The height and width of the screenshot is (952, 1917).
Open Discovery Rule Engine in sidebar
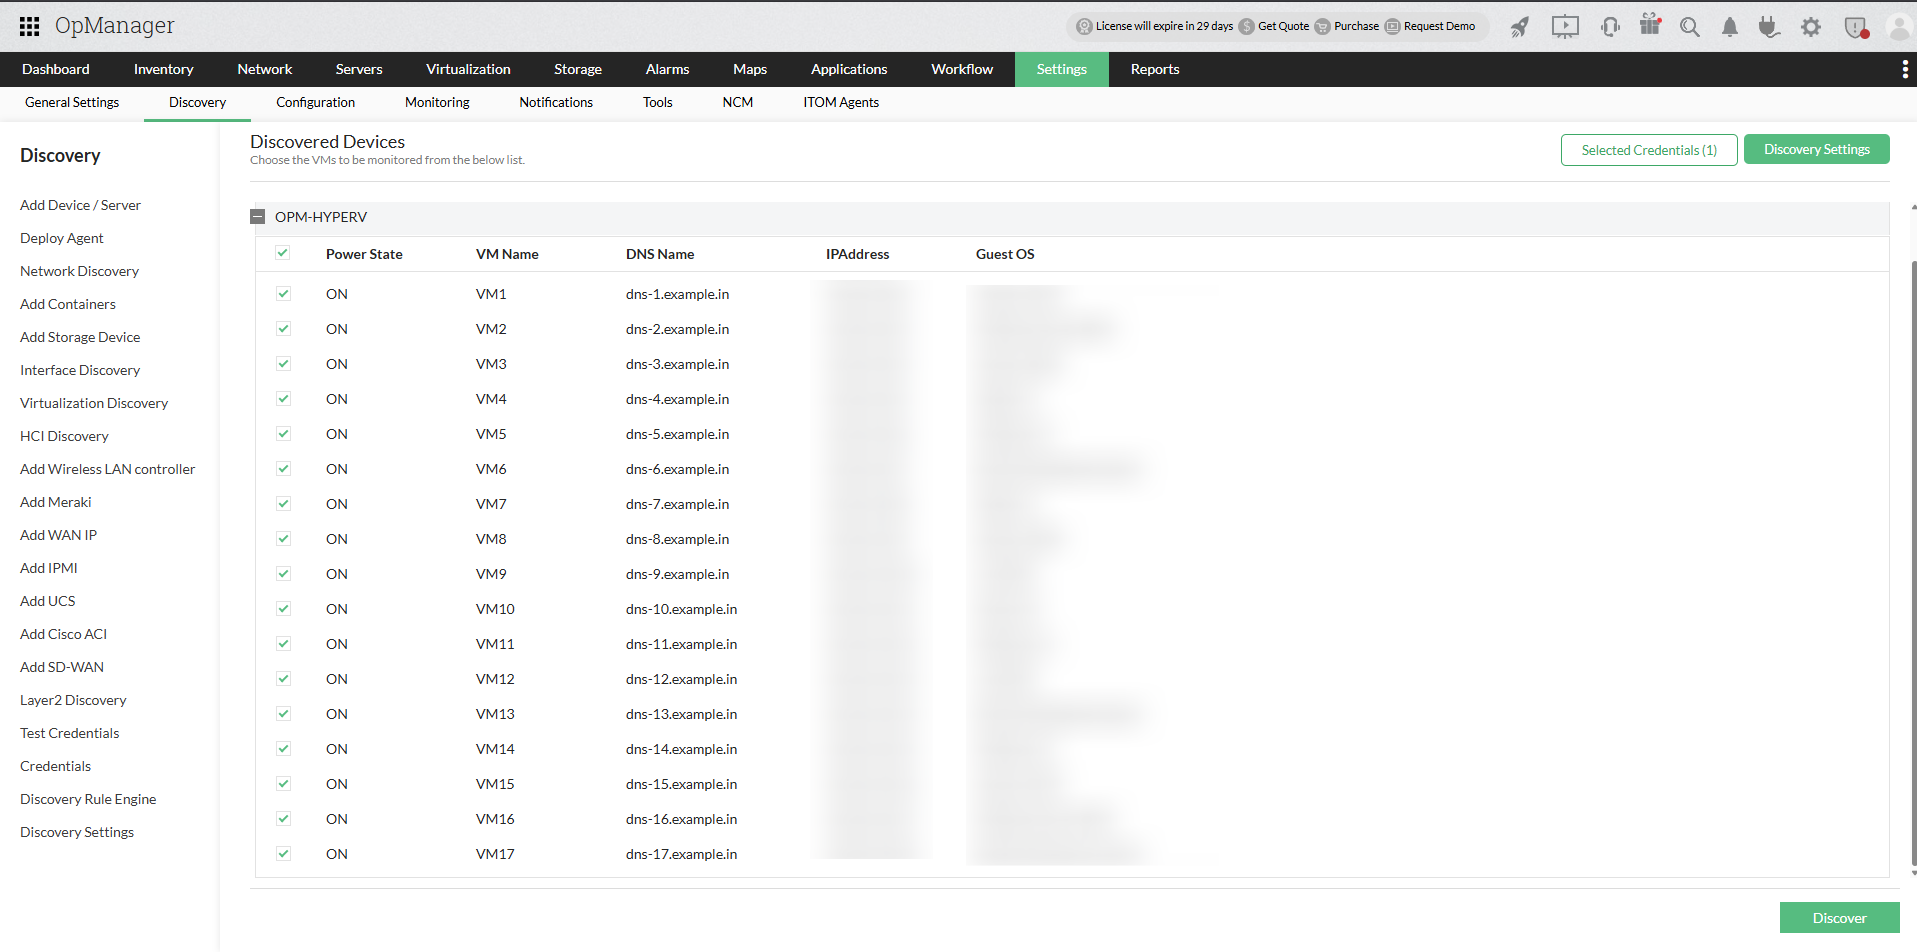[x=88, y=799]
